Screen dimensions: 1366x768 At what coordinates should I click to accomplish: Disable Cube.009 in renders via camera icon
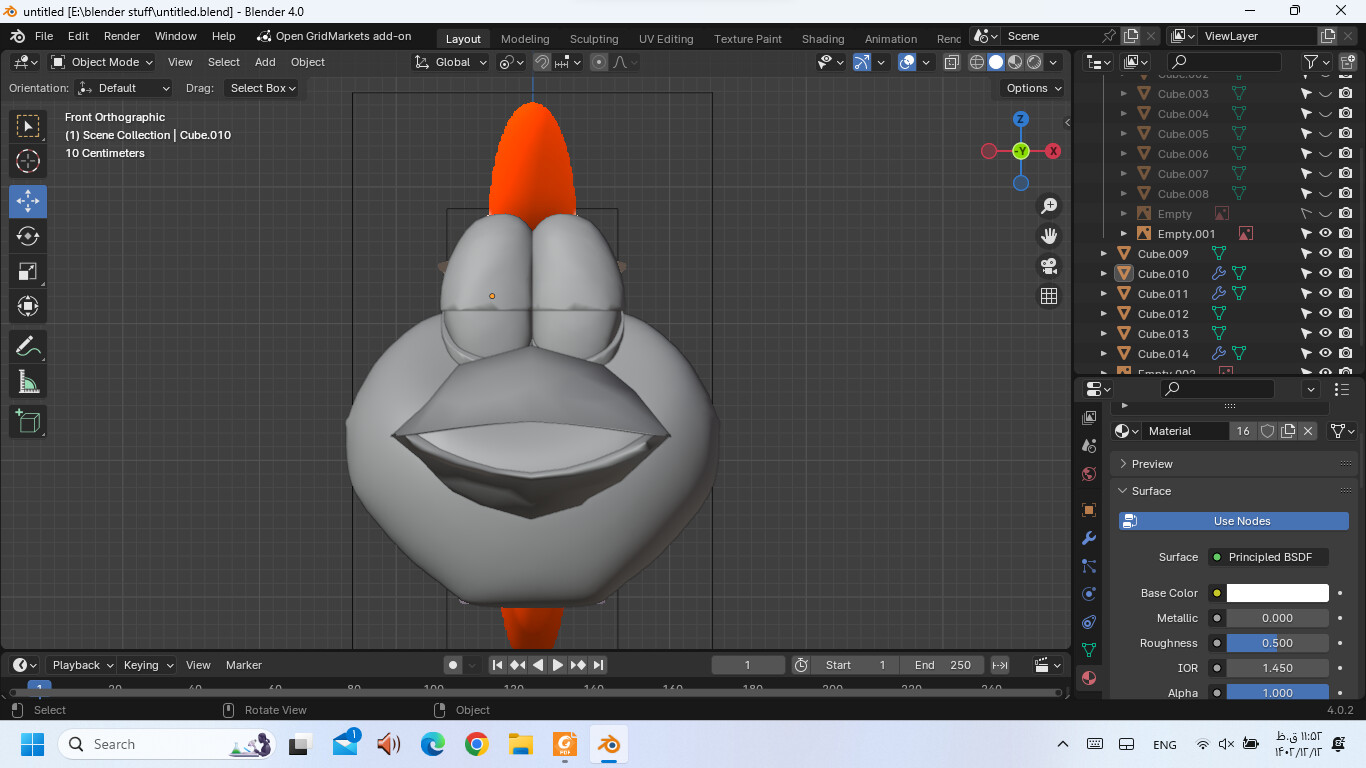pos(1345,253)
